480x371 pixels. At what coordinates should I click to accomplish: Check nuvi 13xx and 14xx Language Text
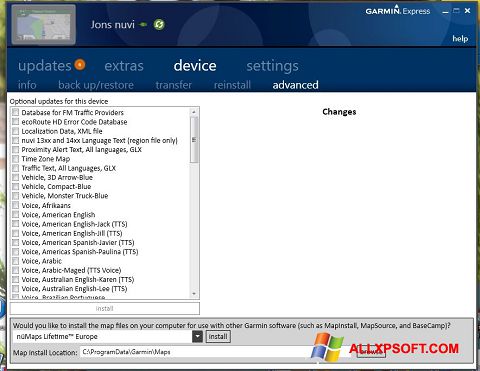16,140
